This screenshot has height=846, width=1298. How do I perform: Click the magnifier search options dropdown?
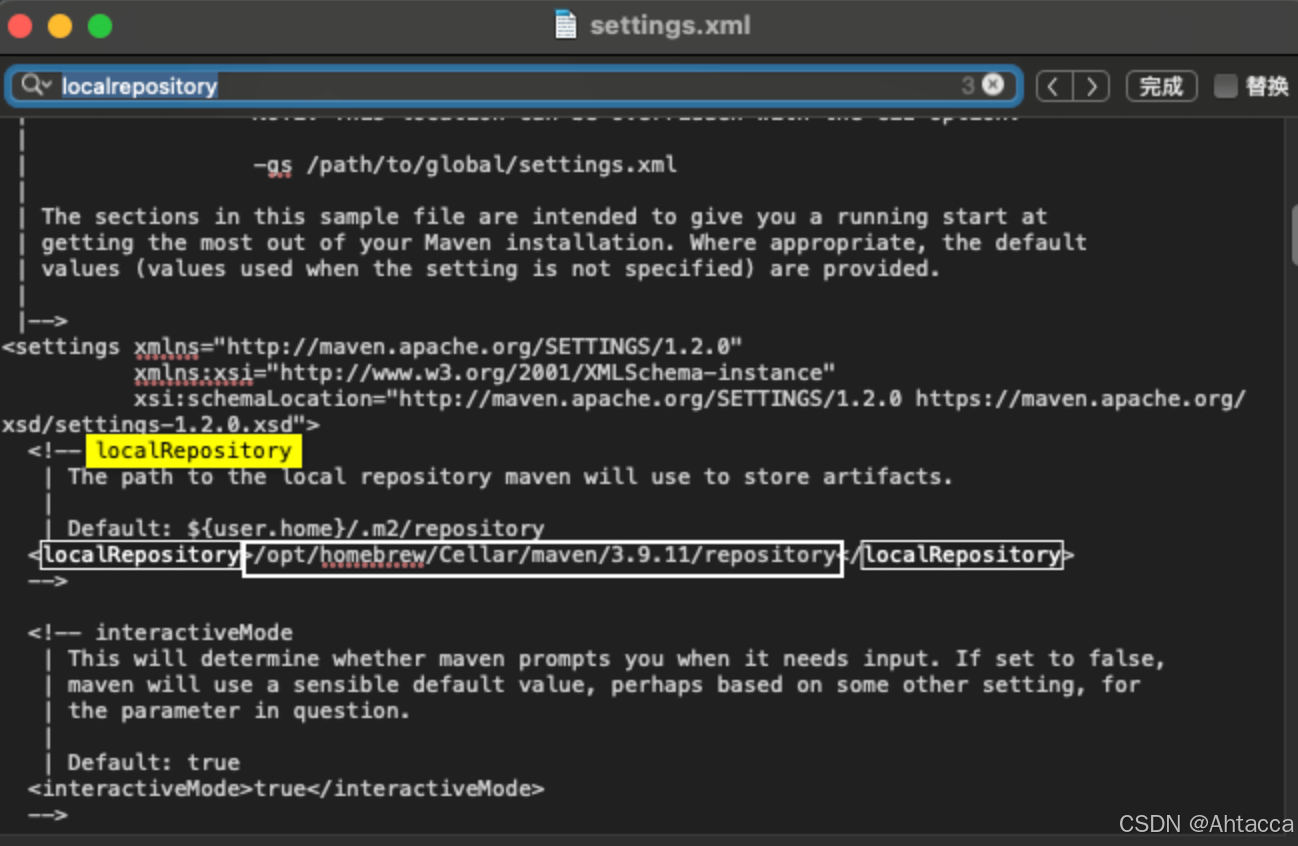36,86
